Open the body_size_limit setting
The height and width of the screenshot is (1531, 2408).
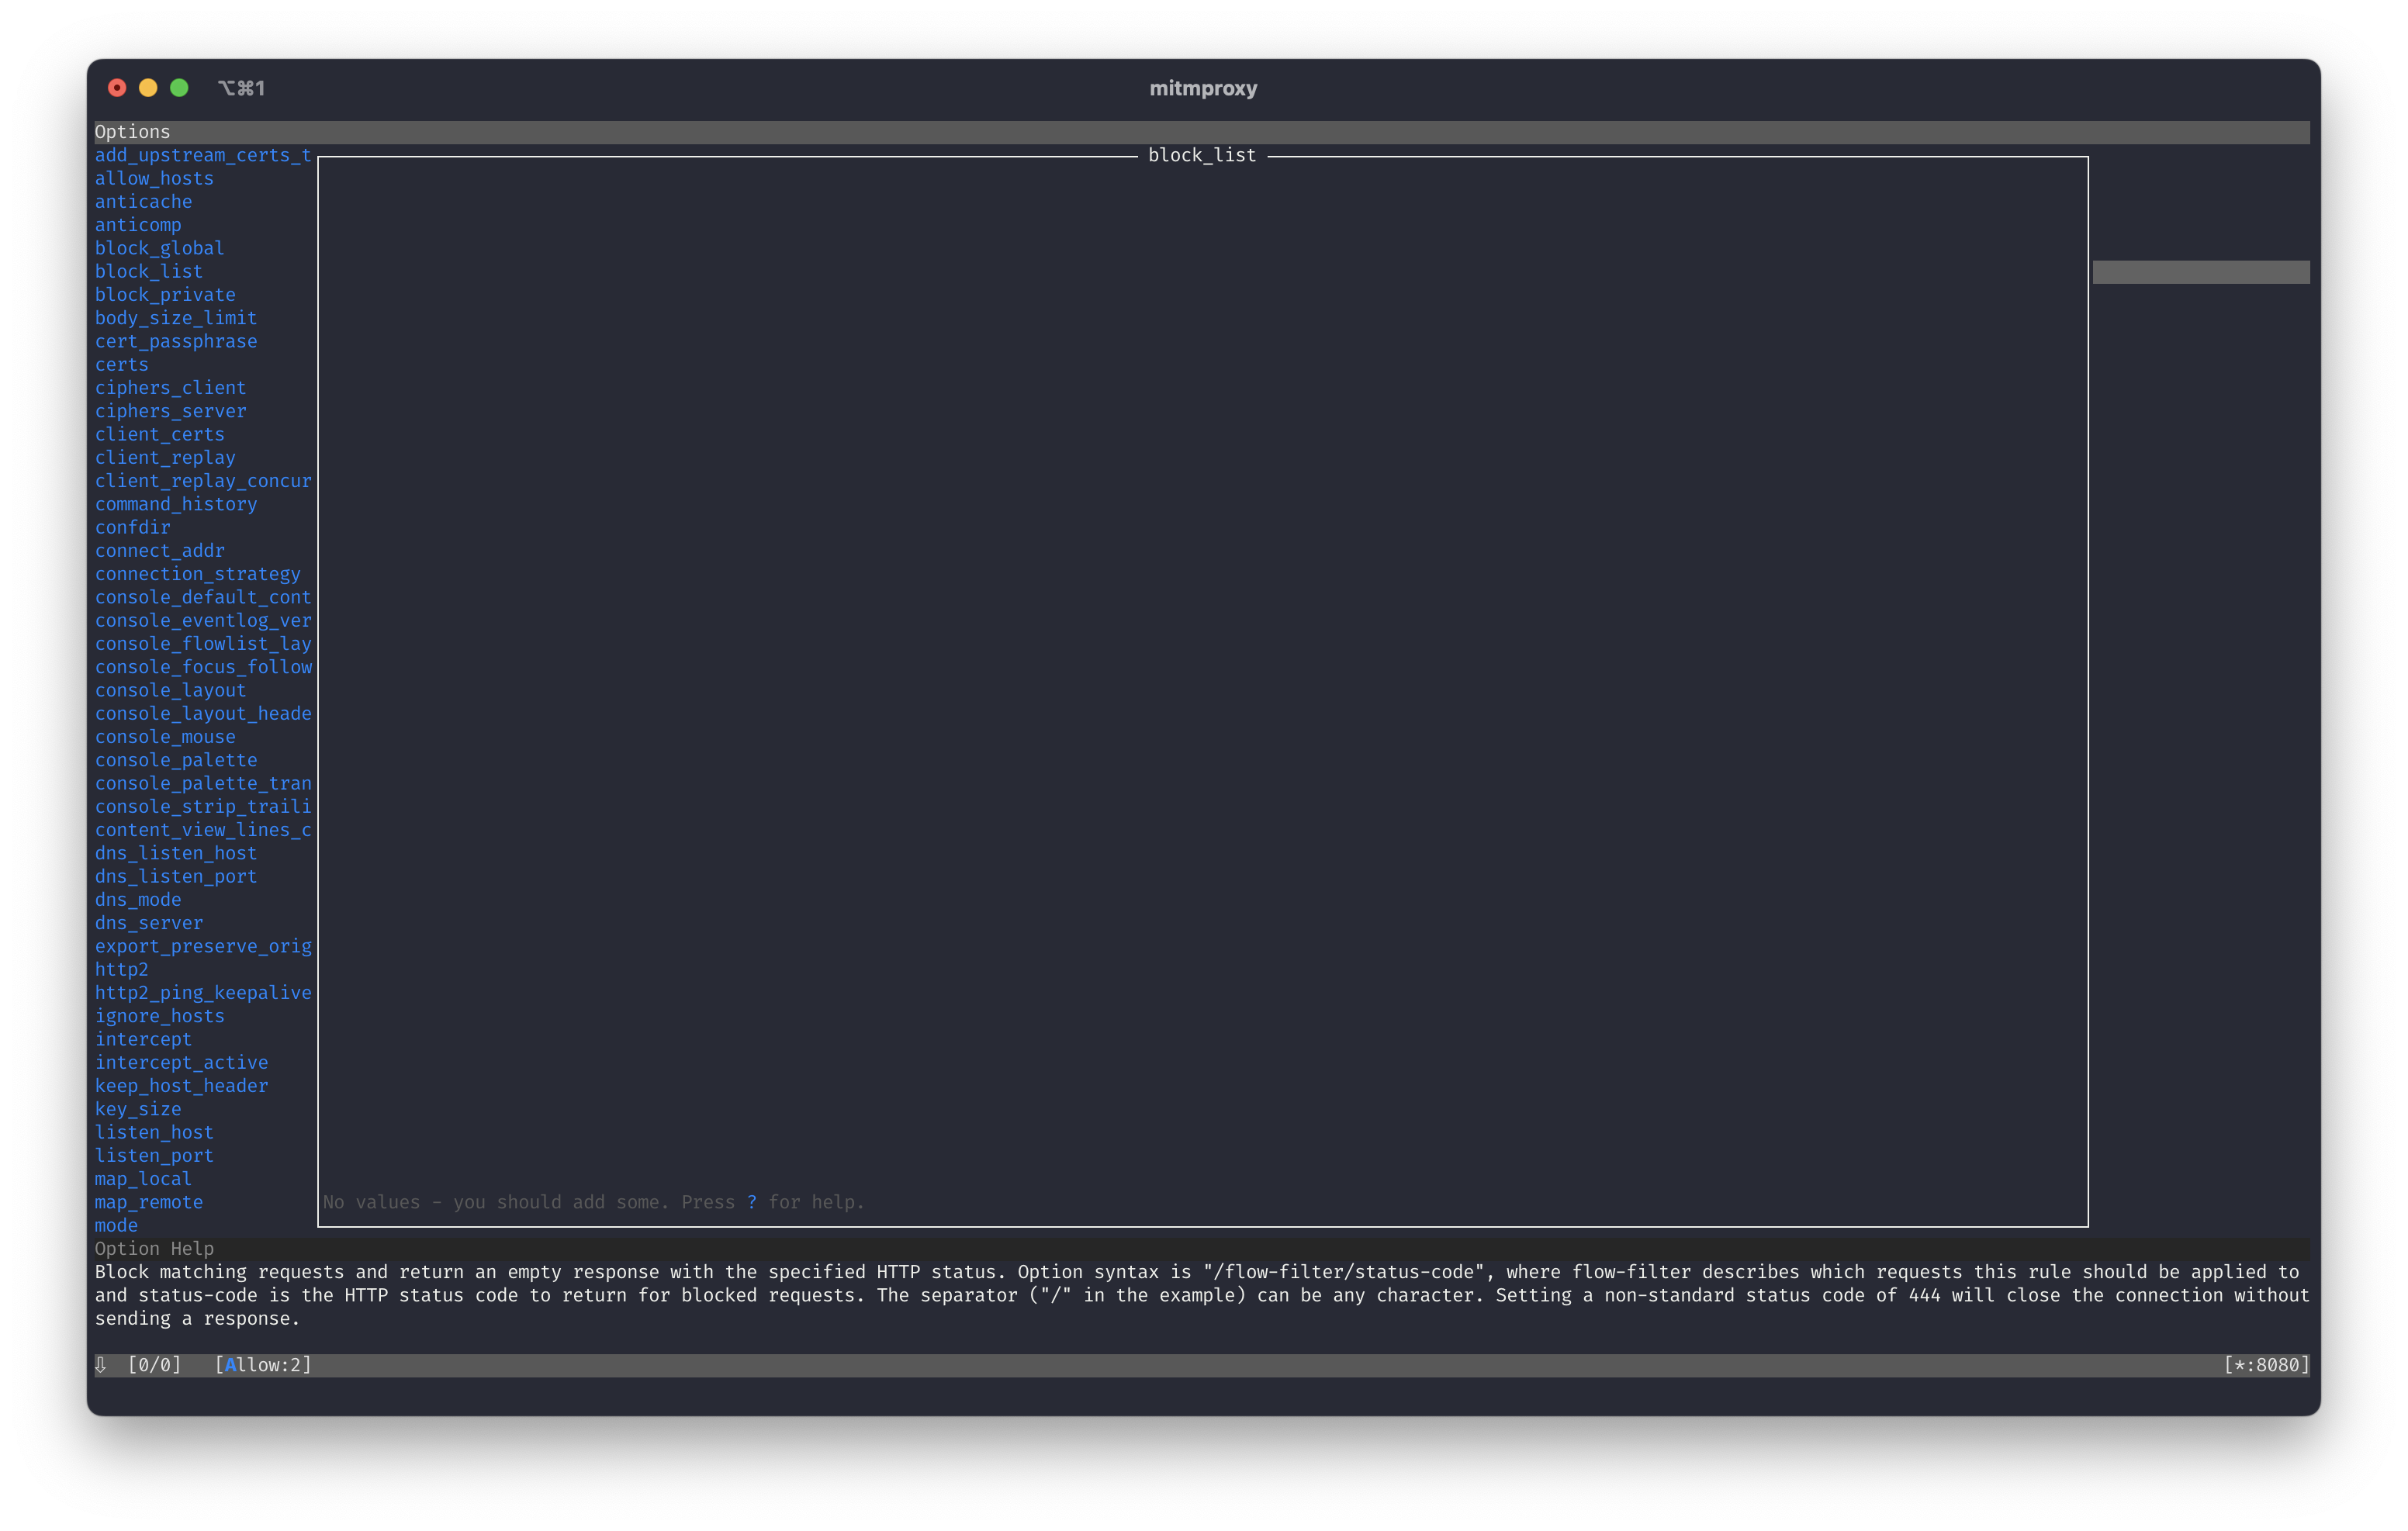coord(176,318)
